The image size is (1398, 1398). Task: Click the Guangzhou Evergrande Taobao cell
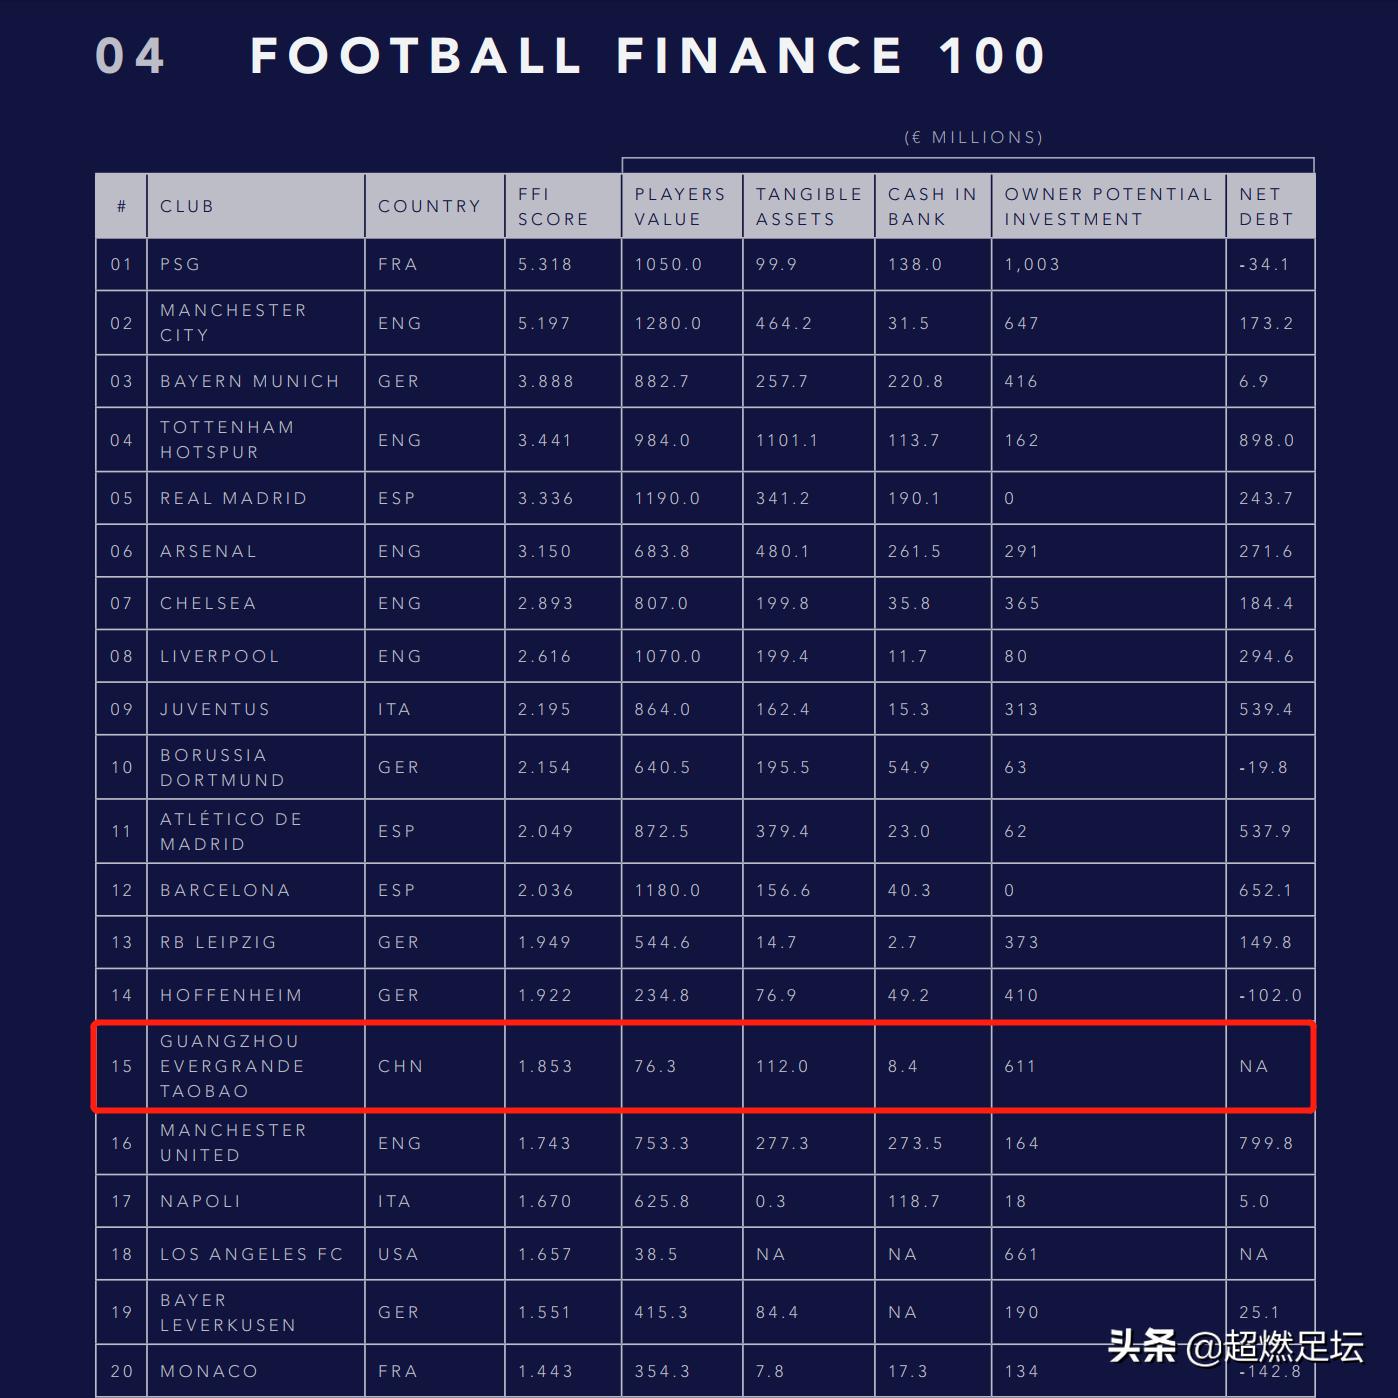point(232,1066)
